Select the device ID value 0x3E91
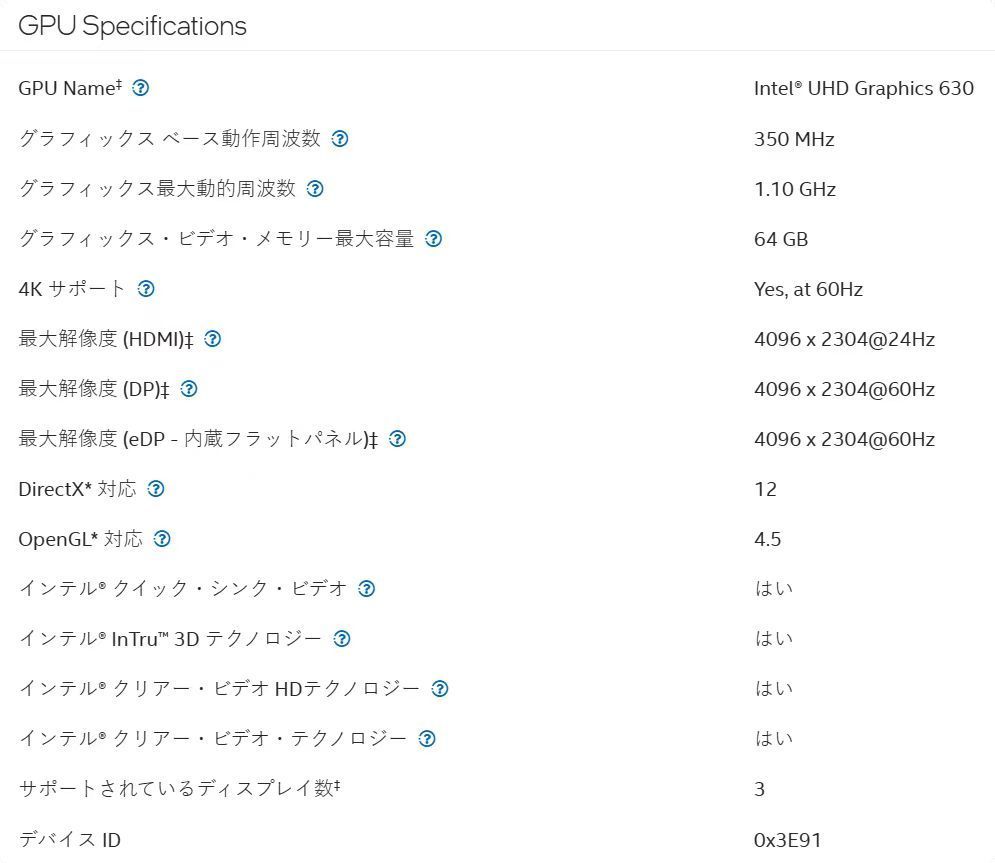The image size is (995, 863). [x=787, y=840]
